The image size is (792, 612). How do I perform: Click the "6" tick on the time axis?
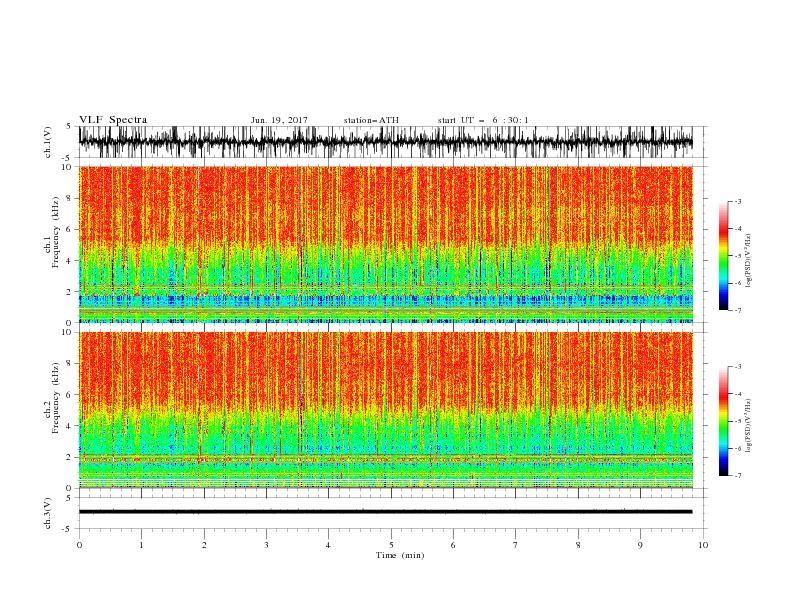[x=453, y=545]
